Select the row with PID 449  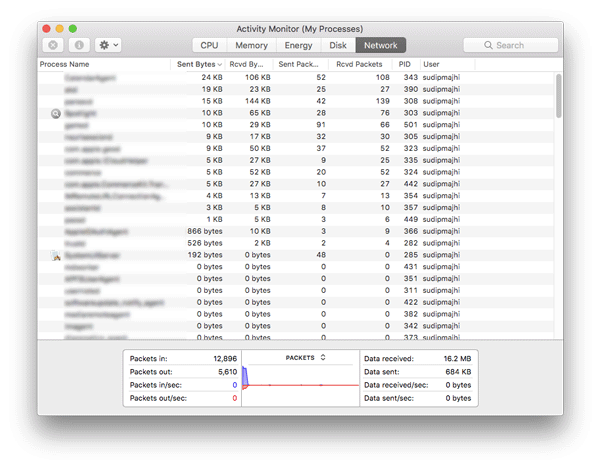click(x=296, y=220)
